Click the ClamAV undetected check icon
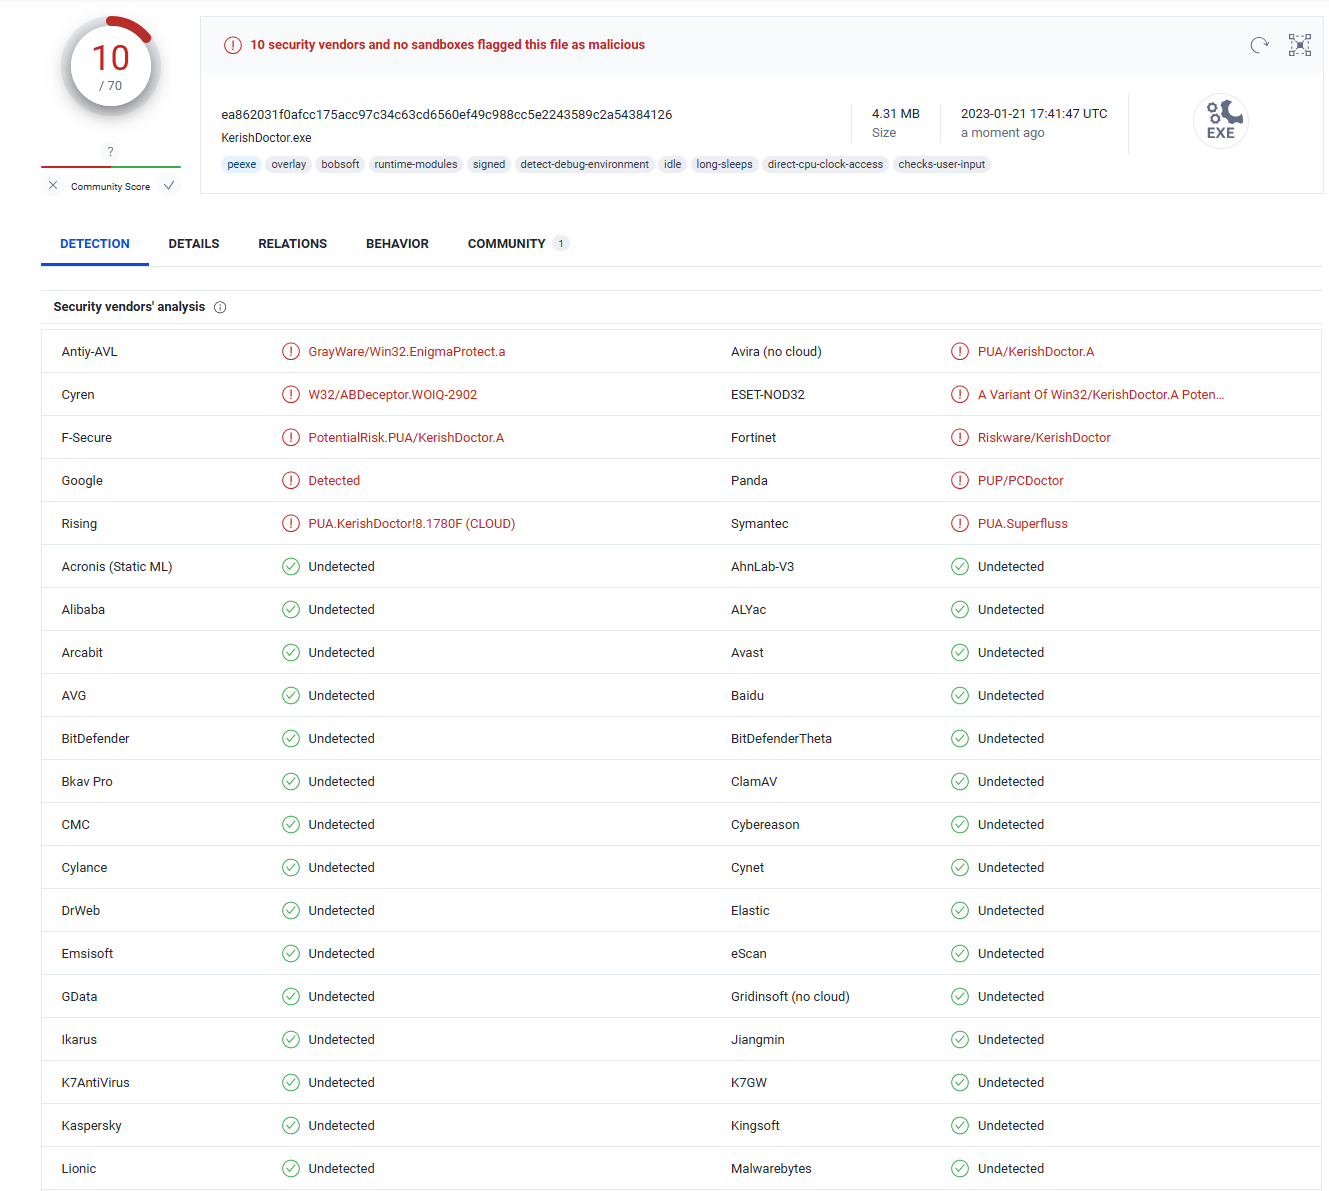 [x=960, y=782]
